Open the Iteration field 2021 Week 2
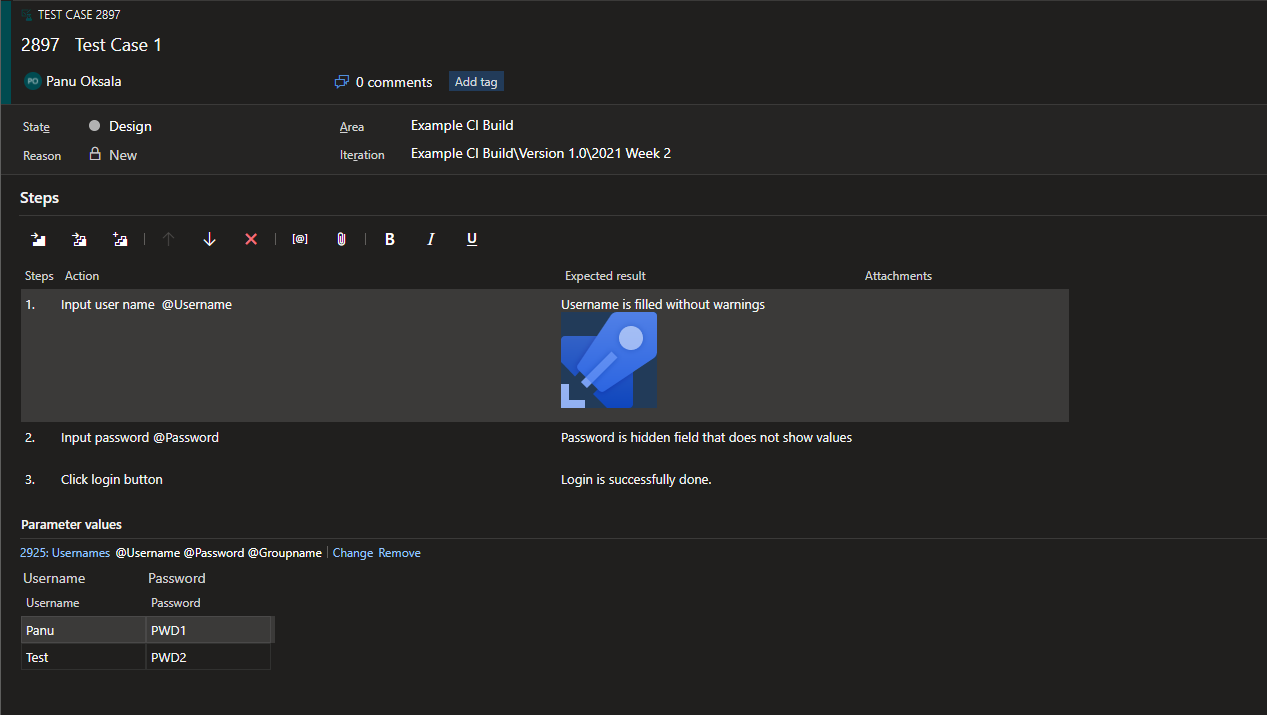1267x715 pixels. pos(540,154)
